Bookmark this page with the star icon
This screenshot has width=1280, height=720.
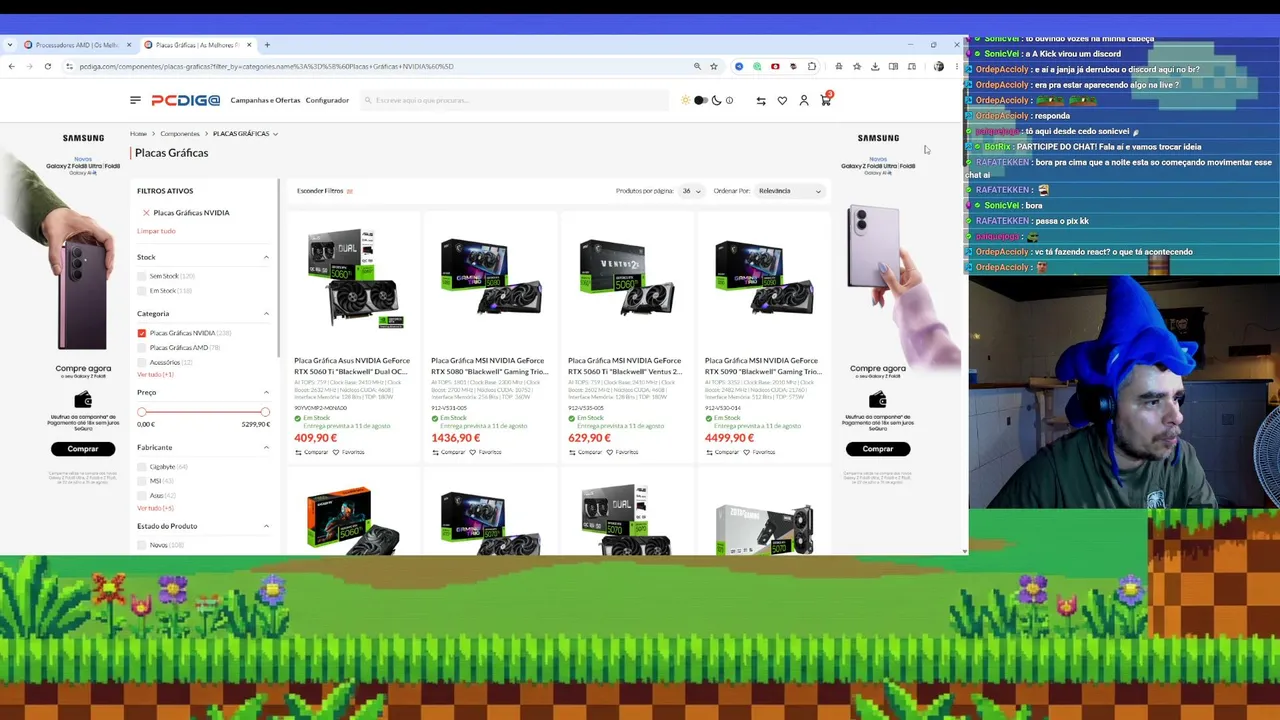713,66
